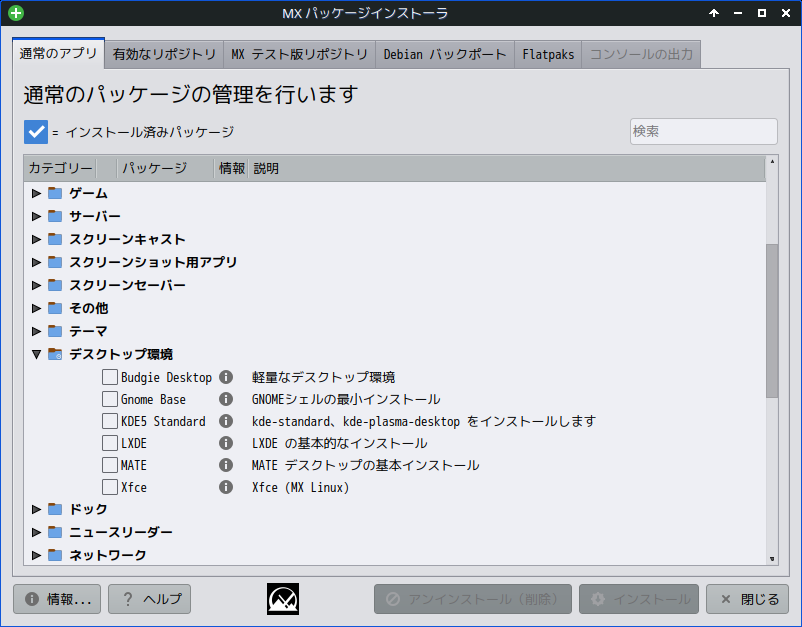This screenshot has height=627, width=802.
Task: Expand the スクリーンキャスト category
Action: click(x=36, y=239)
